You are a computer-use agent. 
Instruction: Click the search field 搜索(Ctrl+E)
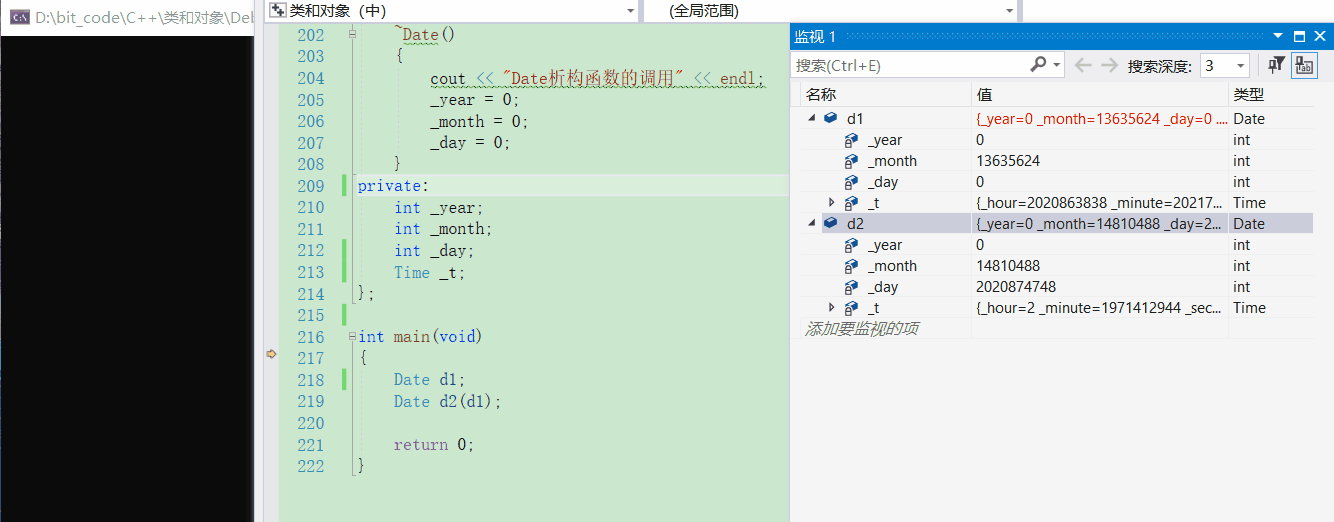point(910,65)
